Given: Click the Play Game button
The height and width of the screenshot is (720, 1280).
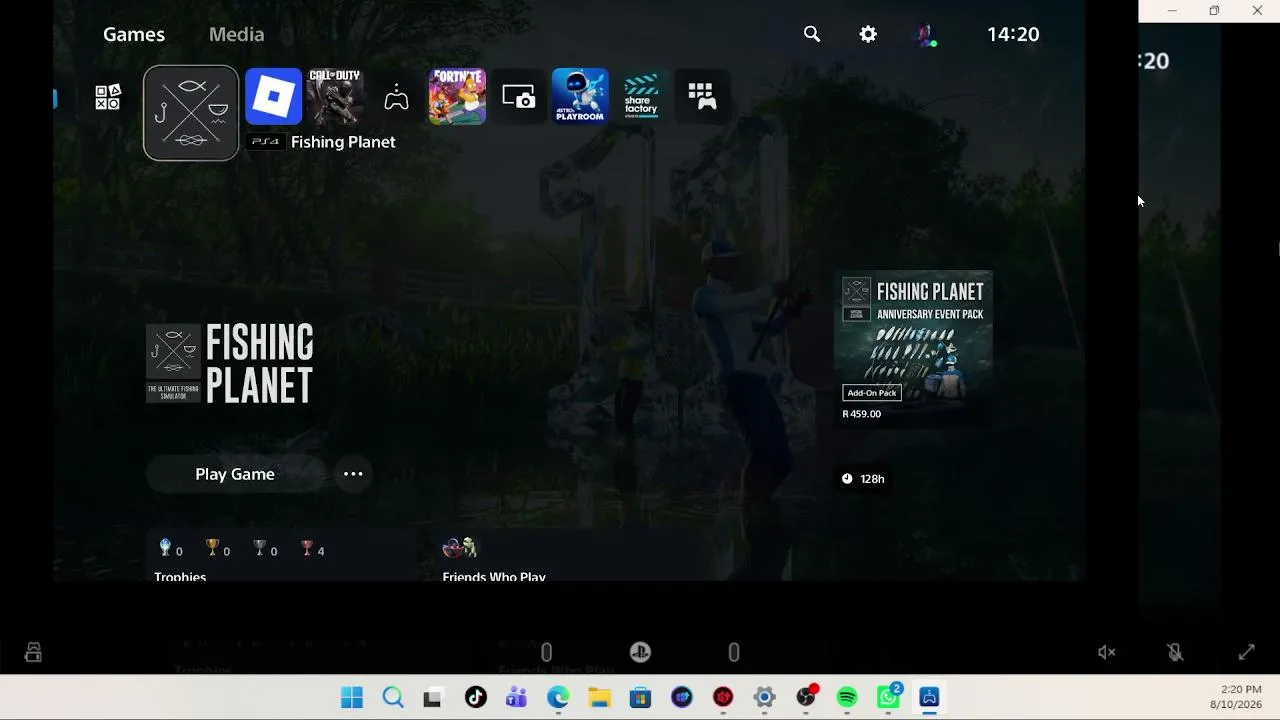Looking at the screenshot, I should [x=235, y=474].
